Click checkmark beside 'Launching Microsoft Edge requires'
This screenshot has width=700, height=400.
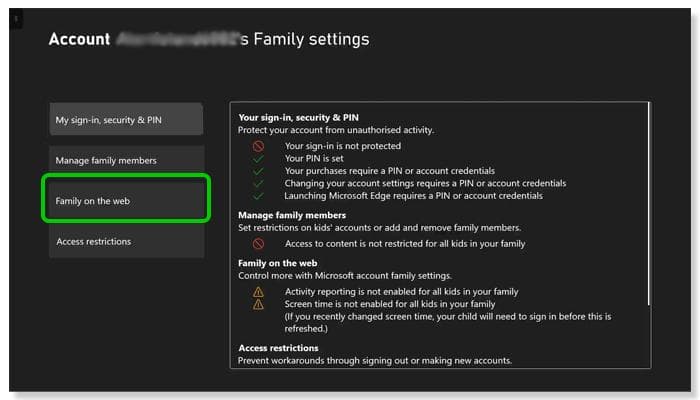258,196
